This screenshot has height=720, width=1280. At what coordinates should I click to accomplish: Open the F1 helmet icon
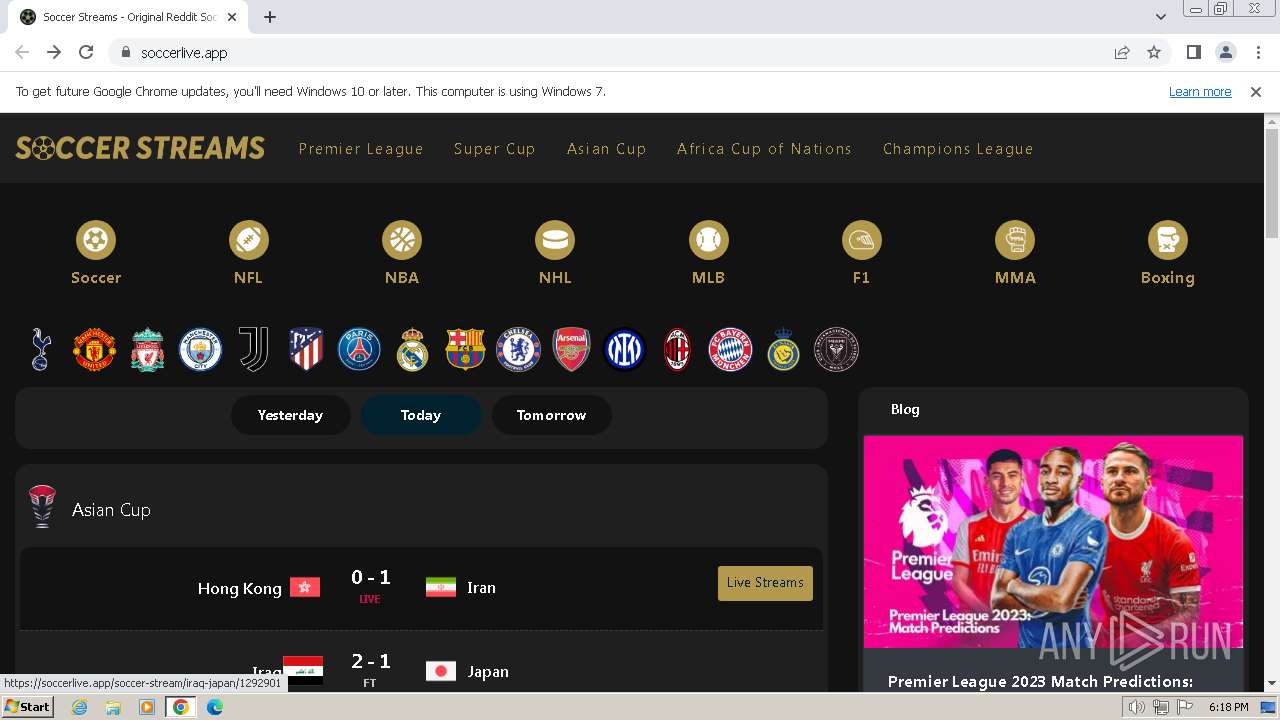click(x=861, y=240)
